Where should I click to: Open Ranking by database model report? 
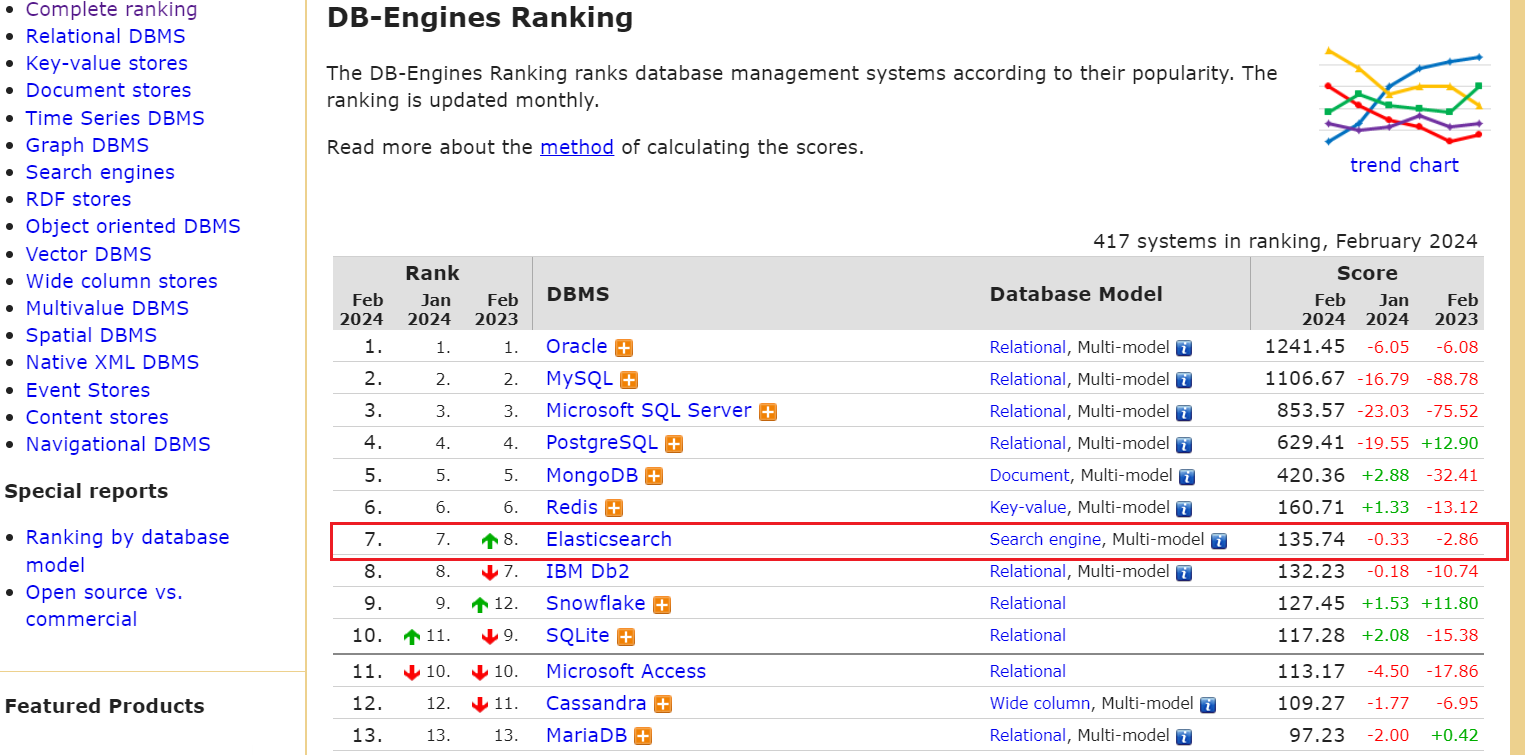(127, 551)
